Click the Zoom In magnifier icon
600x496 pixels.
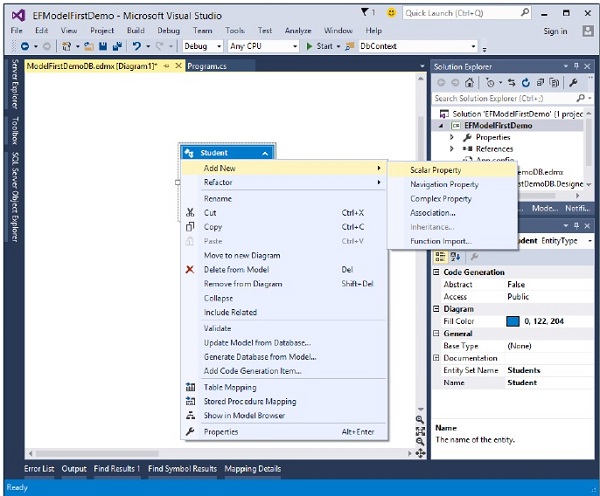(x=420, y=420)
